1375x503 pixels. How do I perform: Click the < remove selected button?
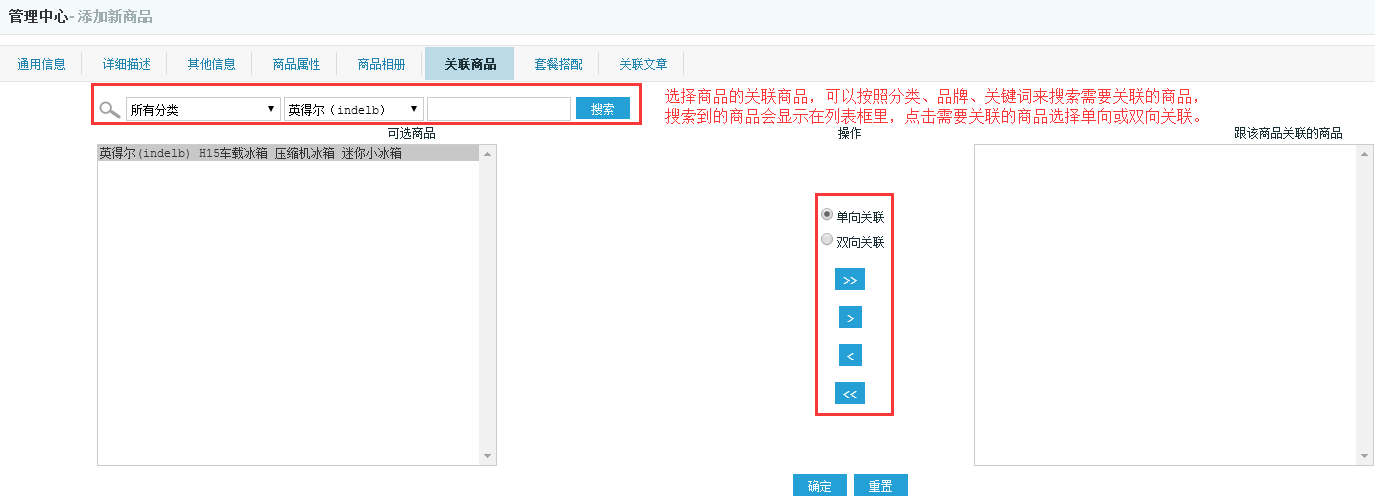pyautogui.click(x=849, y=356)
